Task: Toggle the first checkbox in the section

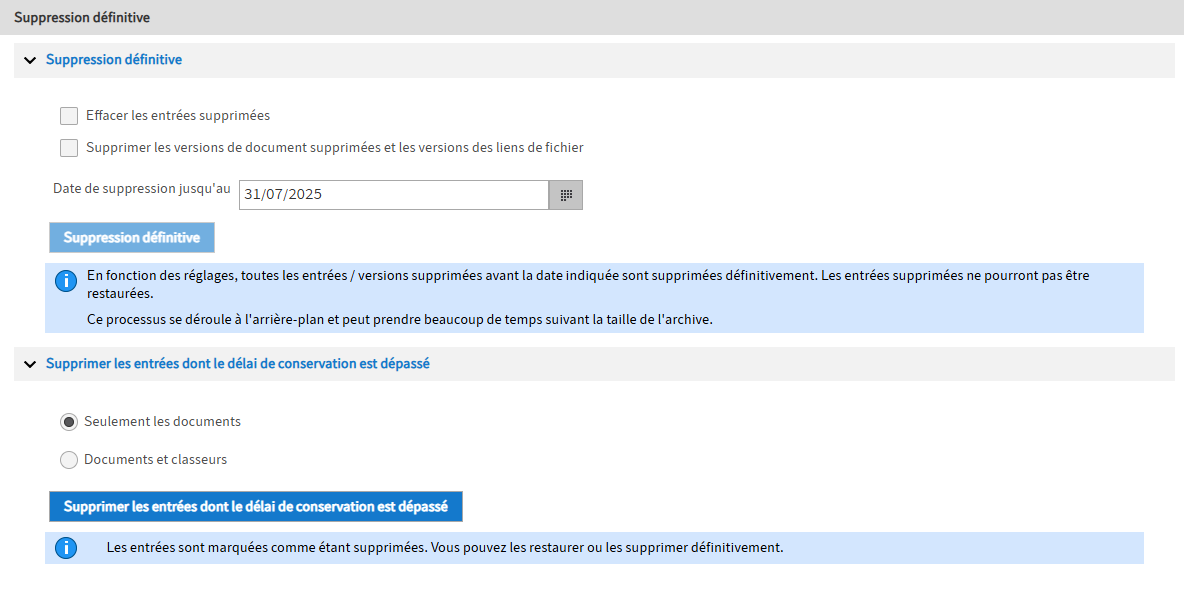Action: 68,115
